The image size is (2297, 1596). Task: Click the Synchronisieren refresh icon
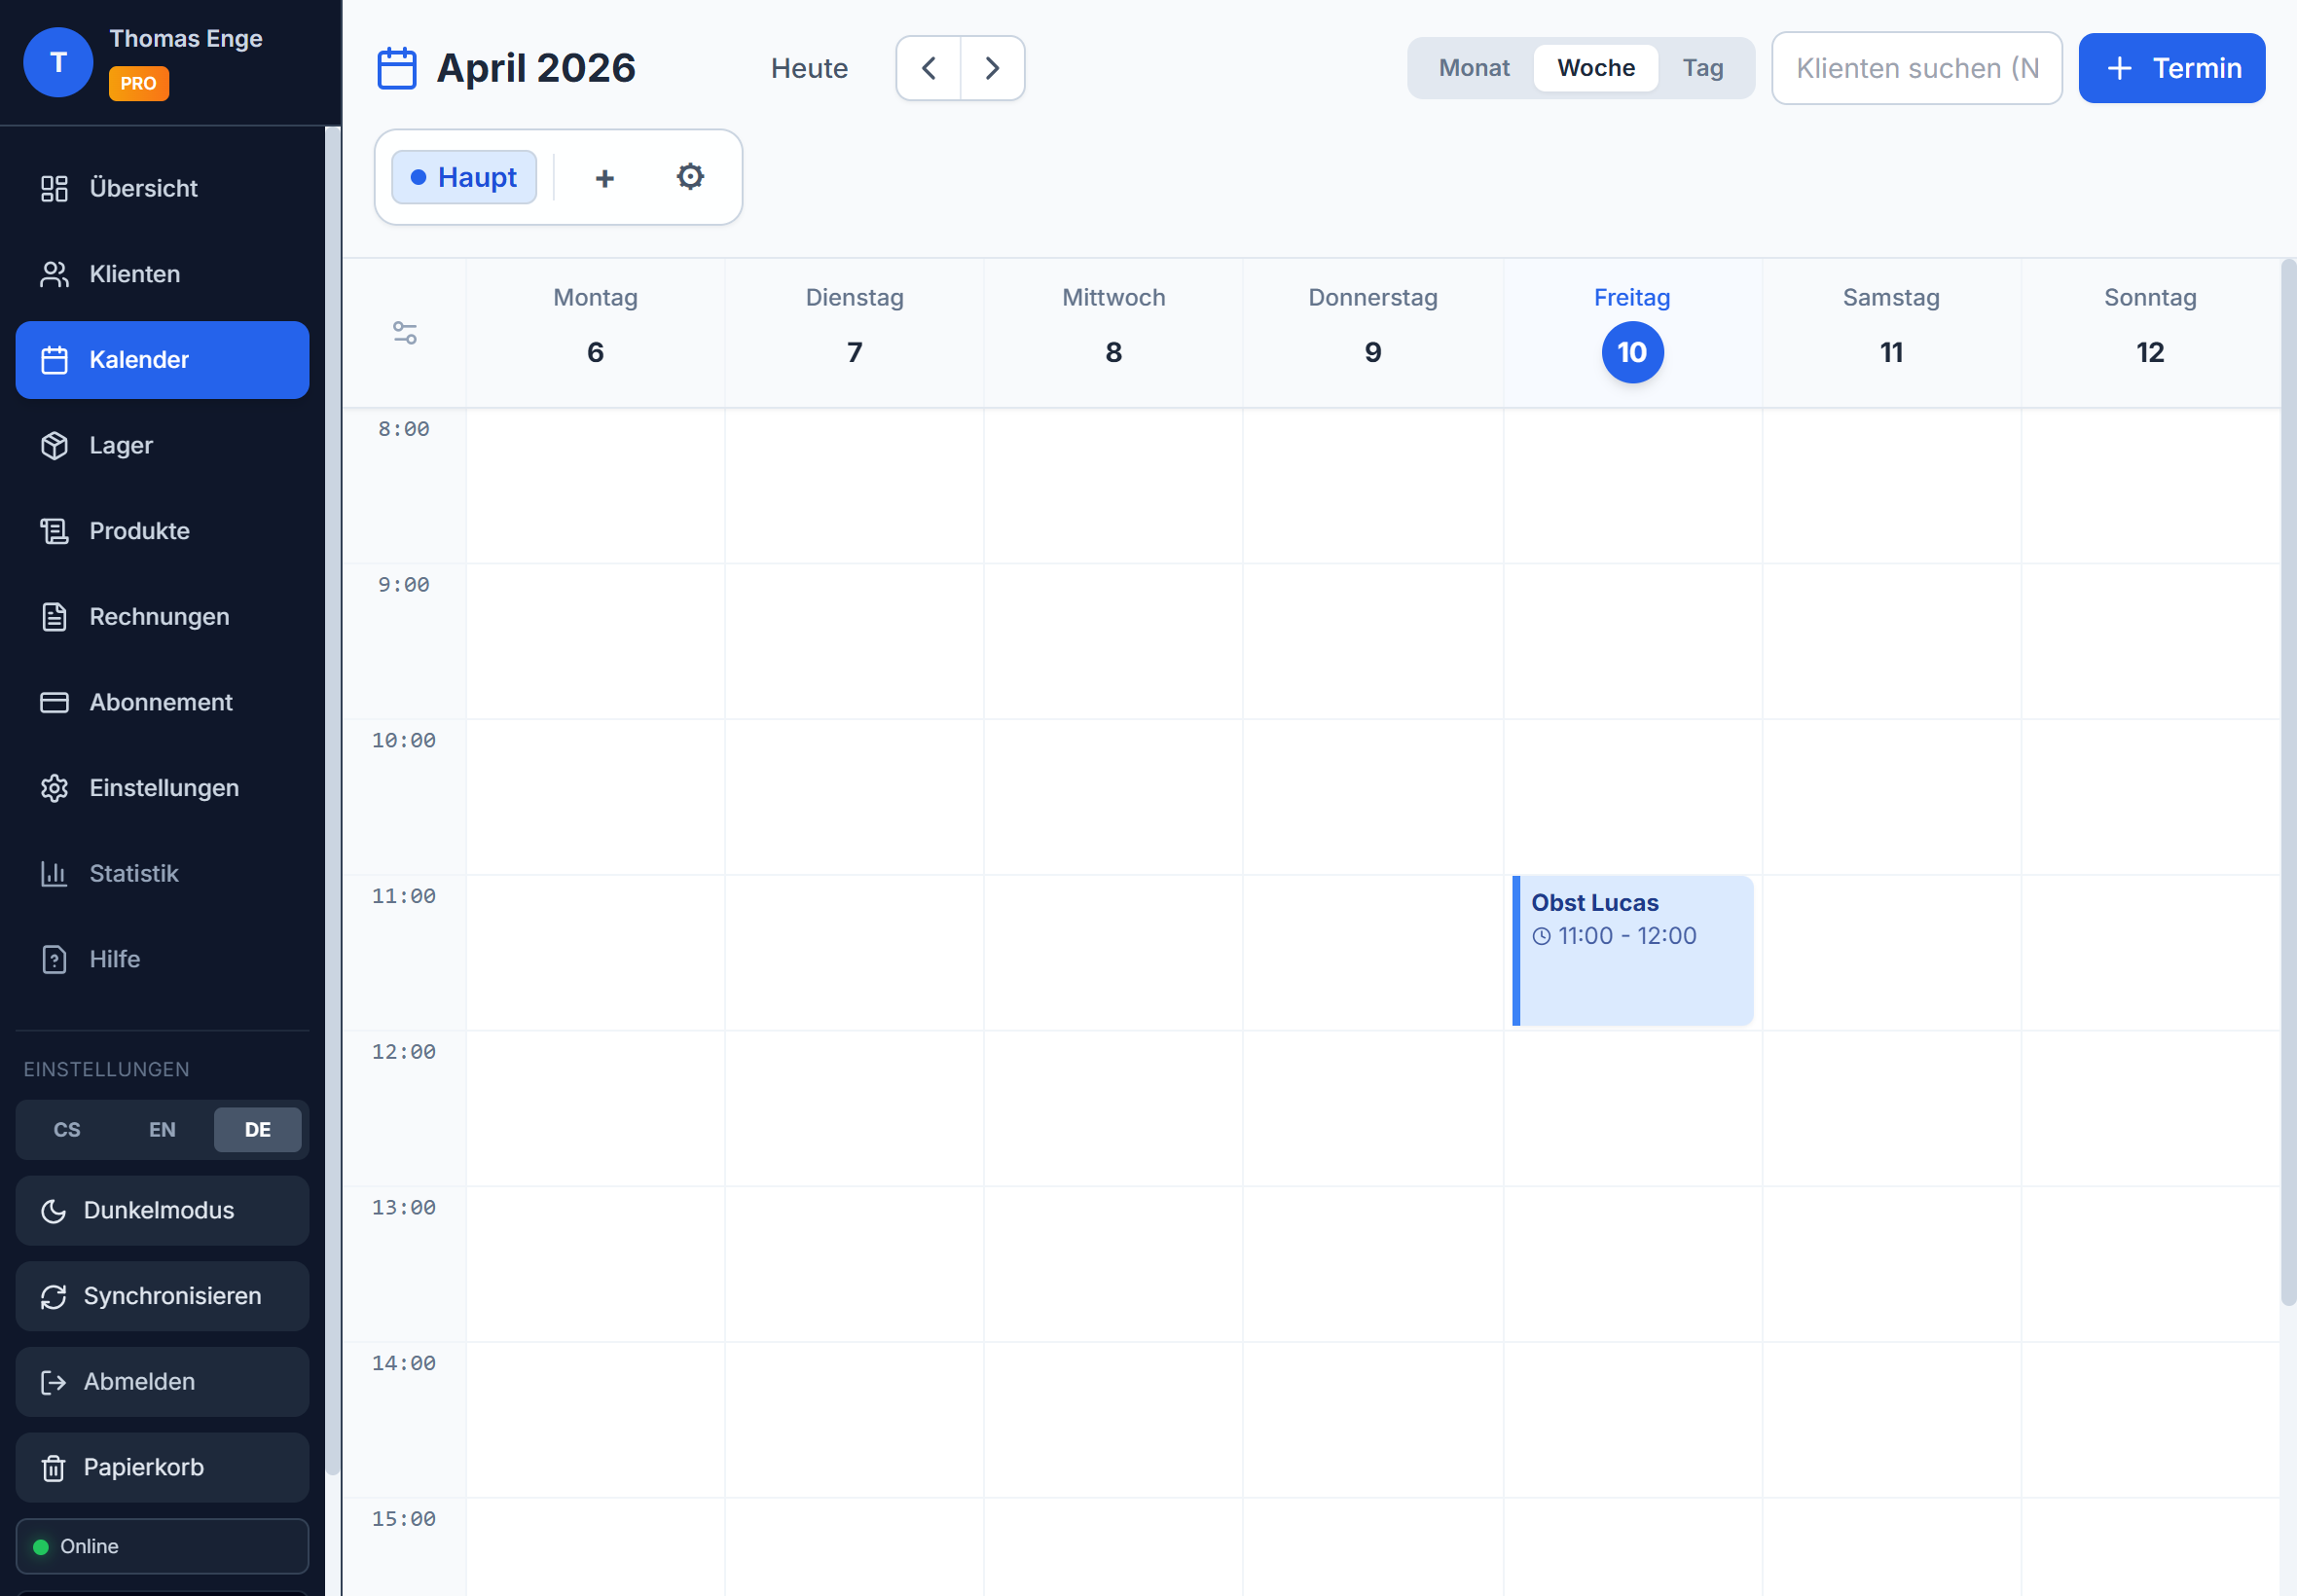(54, 1296)
